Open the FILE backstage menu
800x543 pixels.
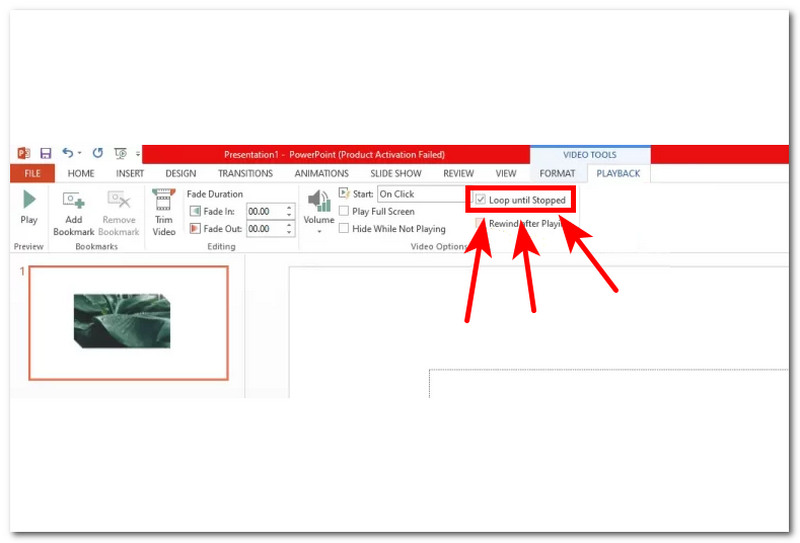pyautogui.click(x=32, y=174)
